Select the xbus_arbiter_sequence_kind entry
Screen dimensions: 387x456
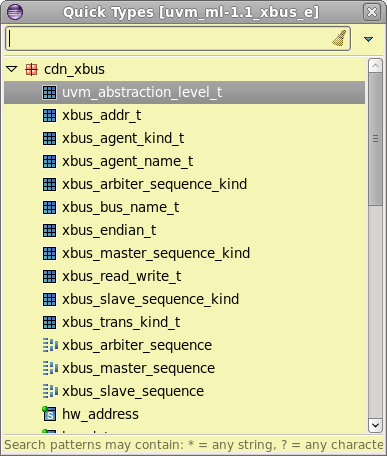pos(155,184)
